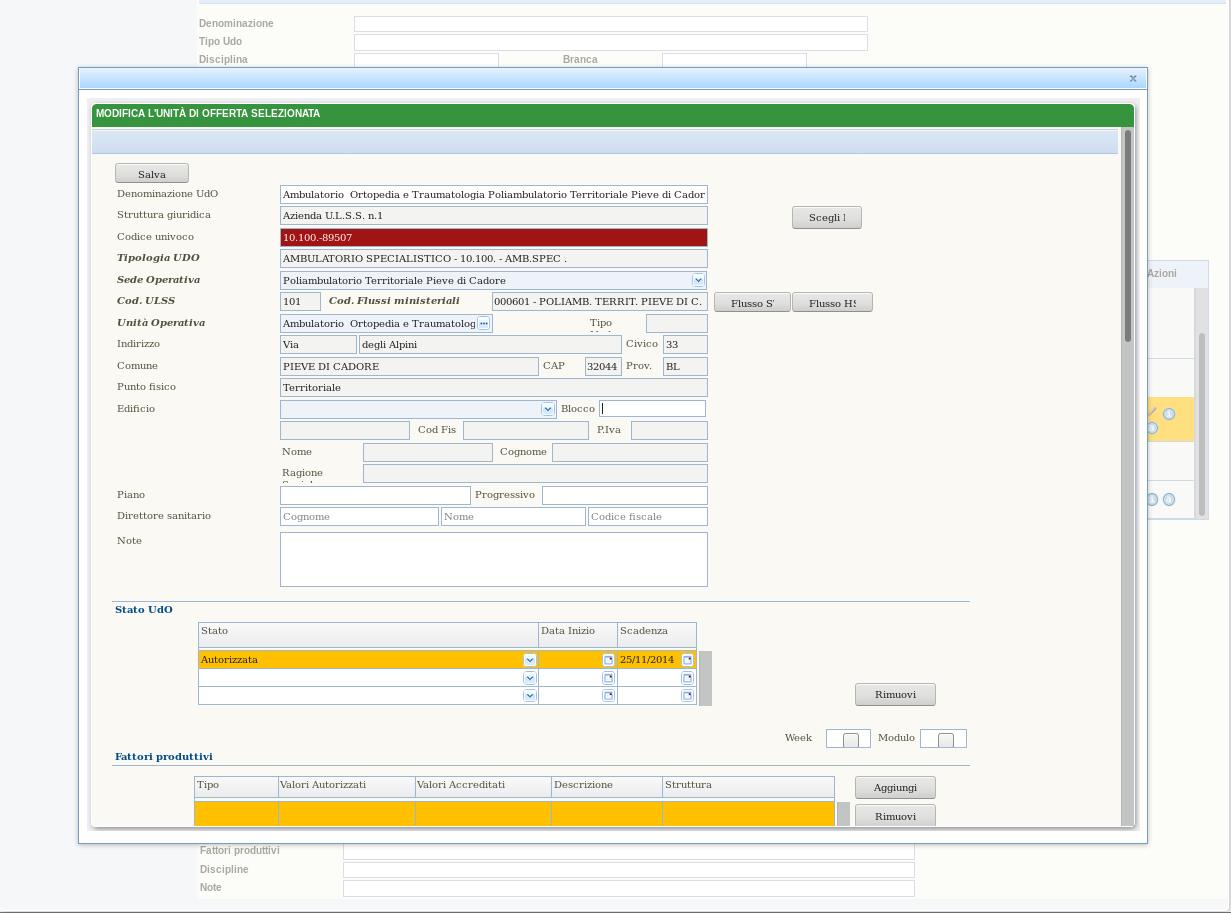
Task: Toggle the Week checkbox
Action: [850, 739]
